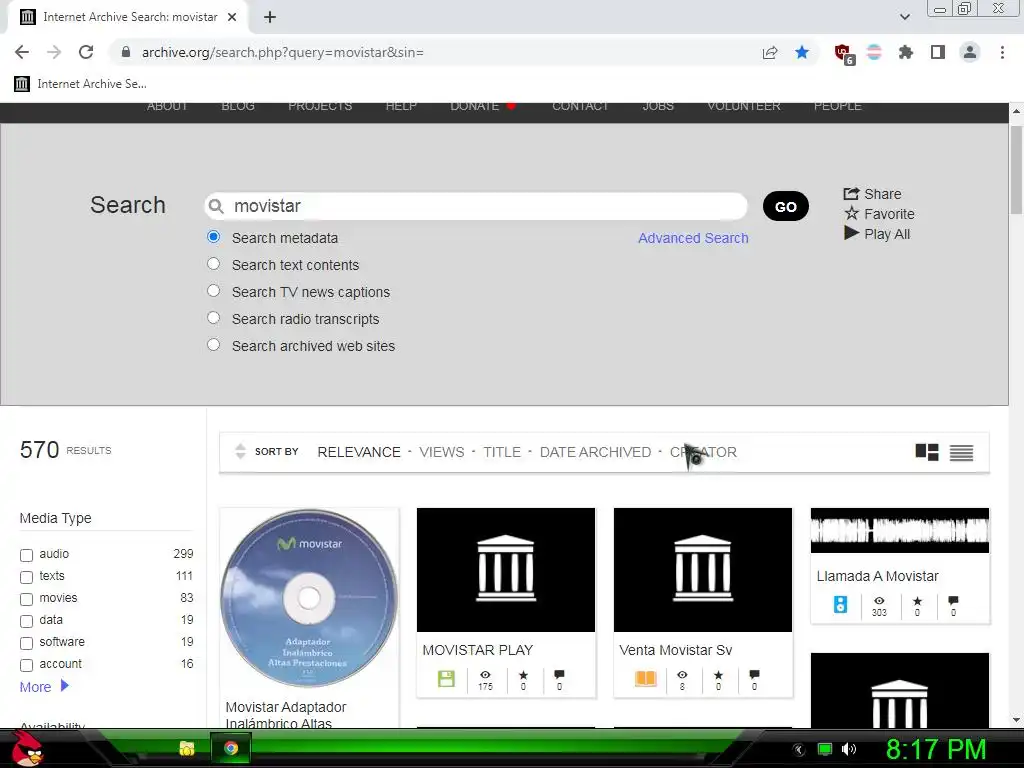Sort results by VIEWS
This screenshot has height=768, width=1024.
[x=441, y=452]
